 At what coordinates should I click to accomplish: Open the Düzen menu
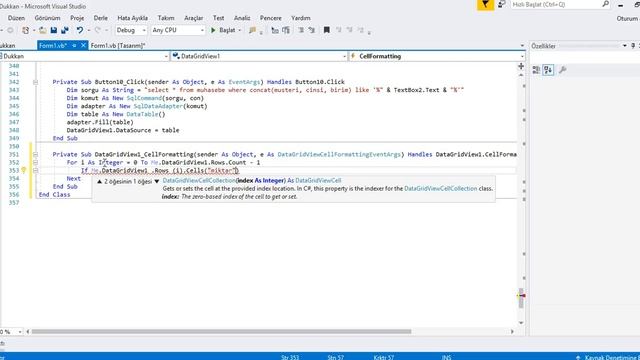pos(16,18)
